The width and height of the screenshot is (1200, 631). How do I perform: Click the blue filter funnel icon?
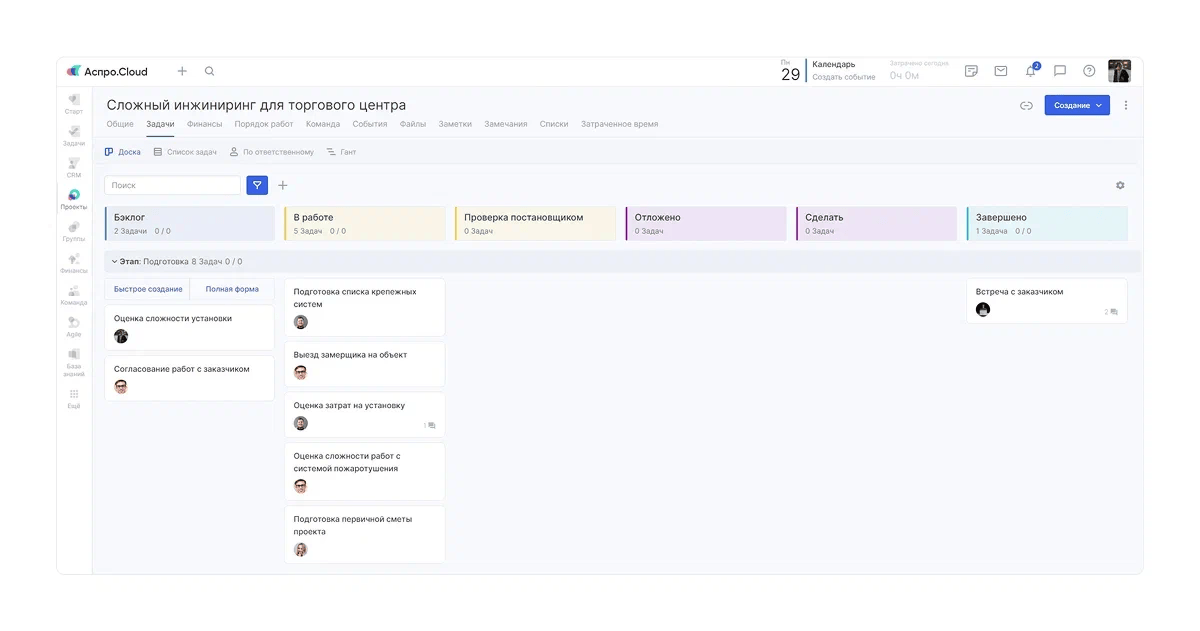click(x=257, y=185)
